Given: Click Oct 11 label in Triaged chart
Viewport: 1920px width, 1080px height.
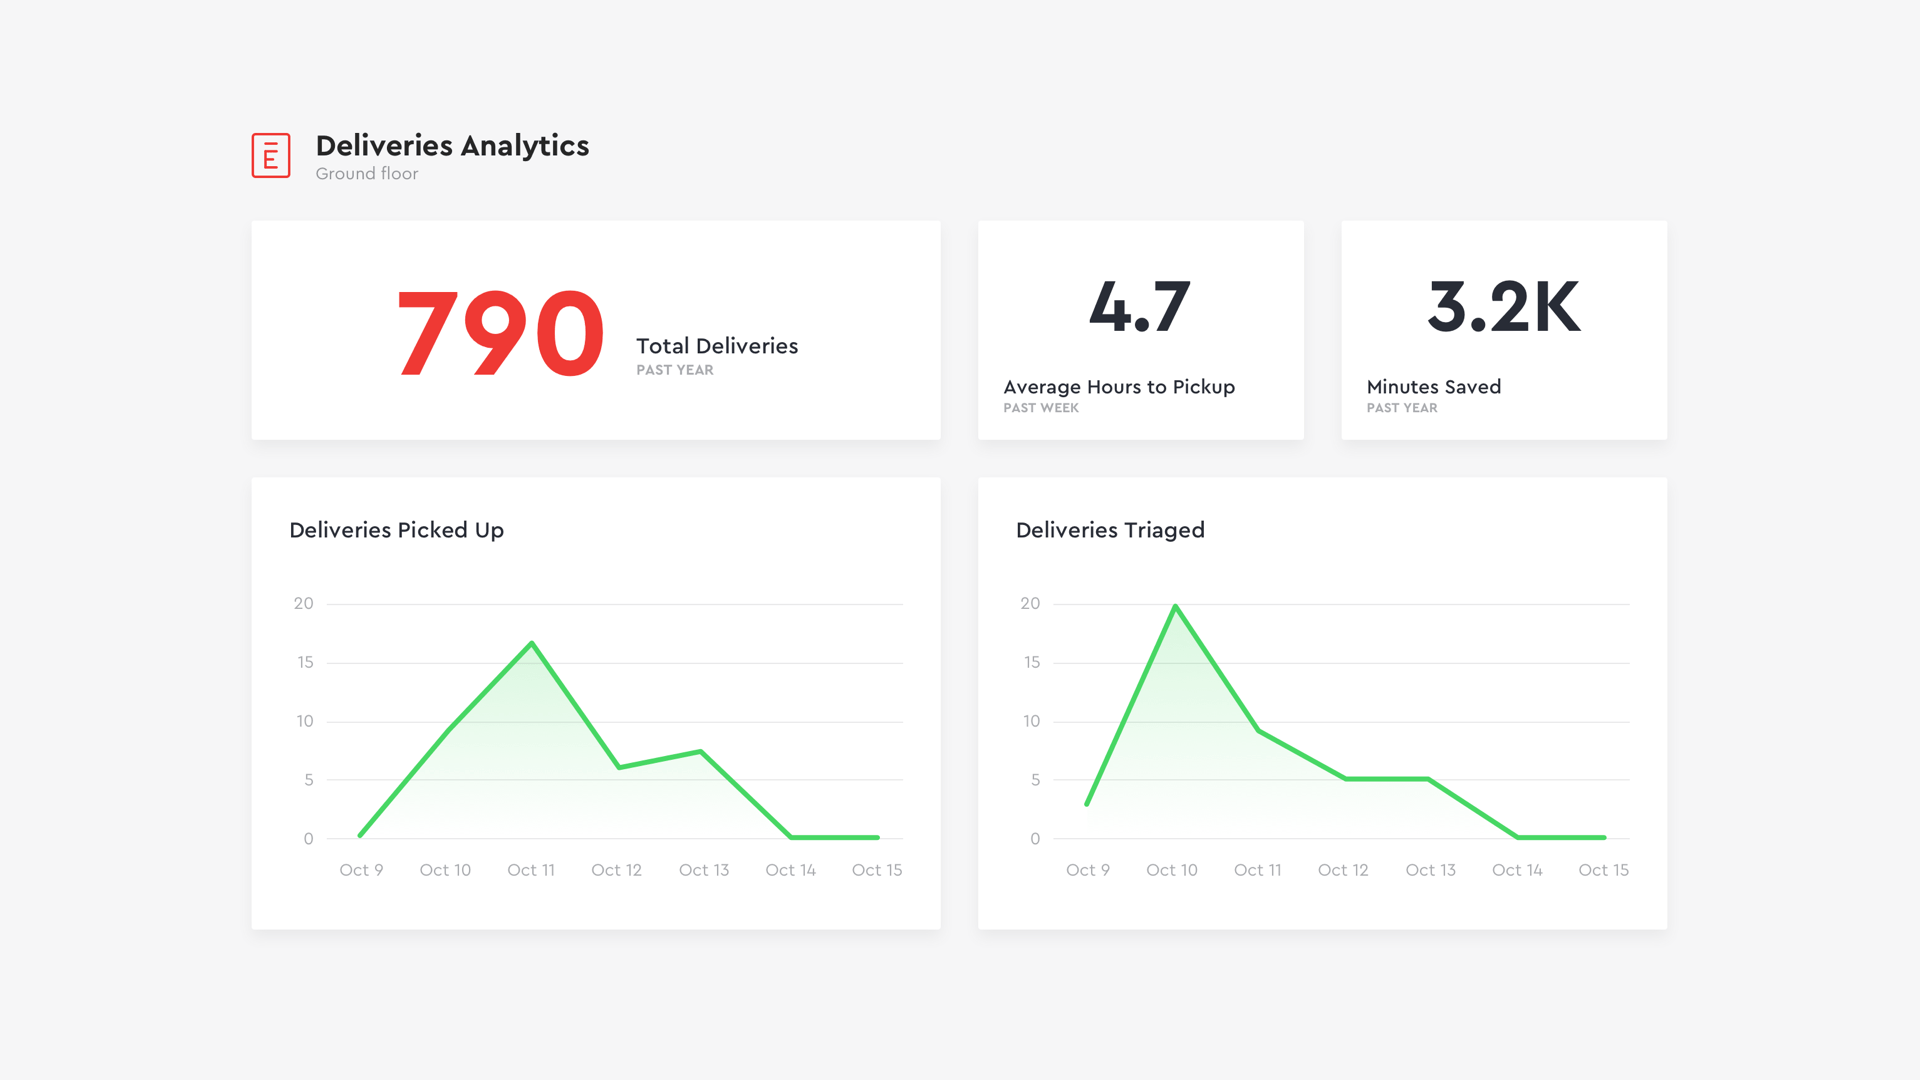Looking at the screenshot, I should (x=1258, y=870).
